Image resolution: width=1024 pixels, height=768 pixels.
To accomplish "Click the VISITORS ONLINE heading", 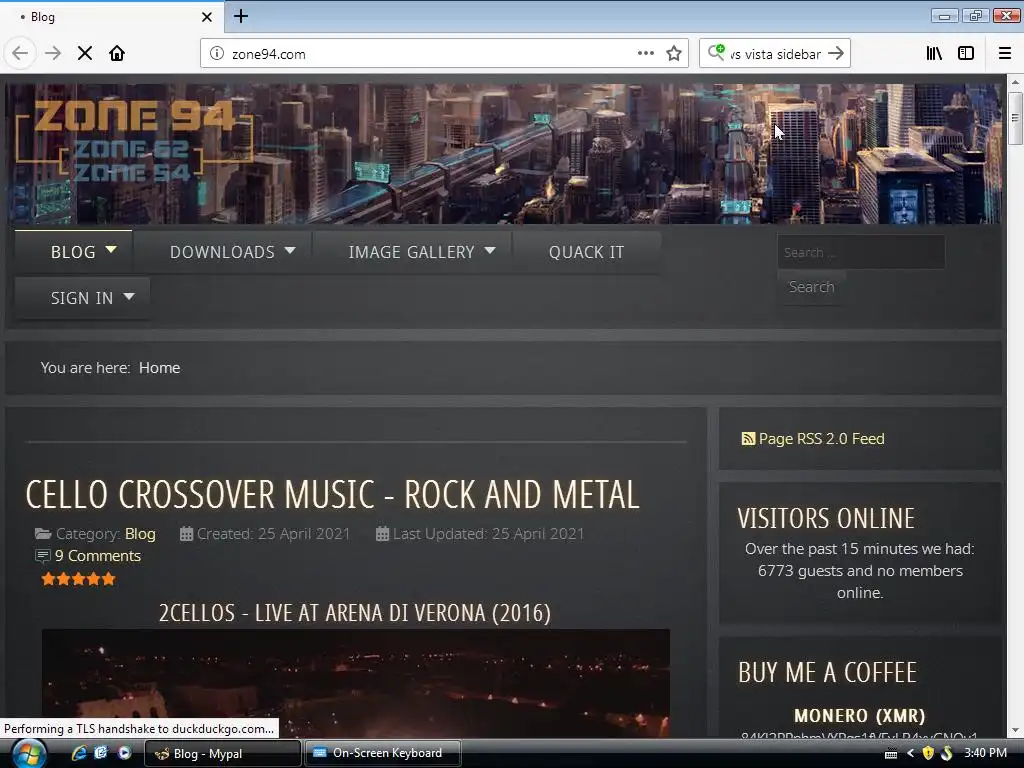I will 826,519.
